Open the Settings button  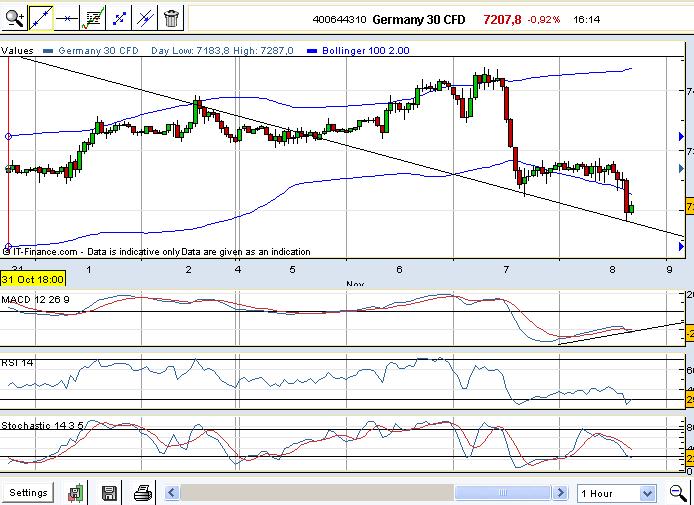[x=28, y=493]
